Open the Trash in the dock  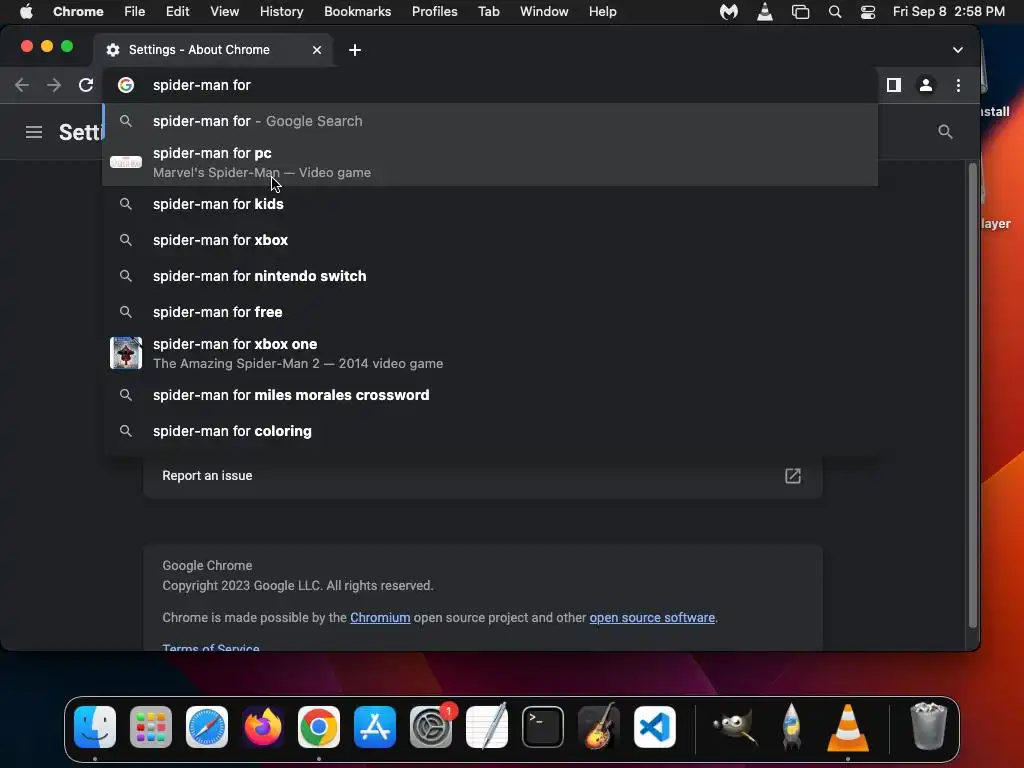coord(928,726)
